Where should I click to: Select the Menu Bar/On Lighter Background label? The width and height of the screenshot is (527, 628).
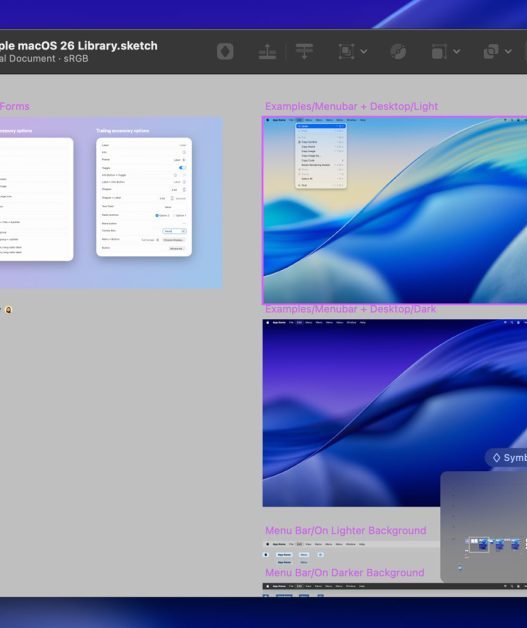tap(345, 531)
